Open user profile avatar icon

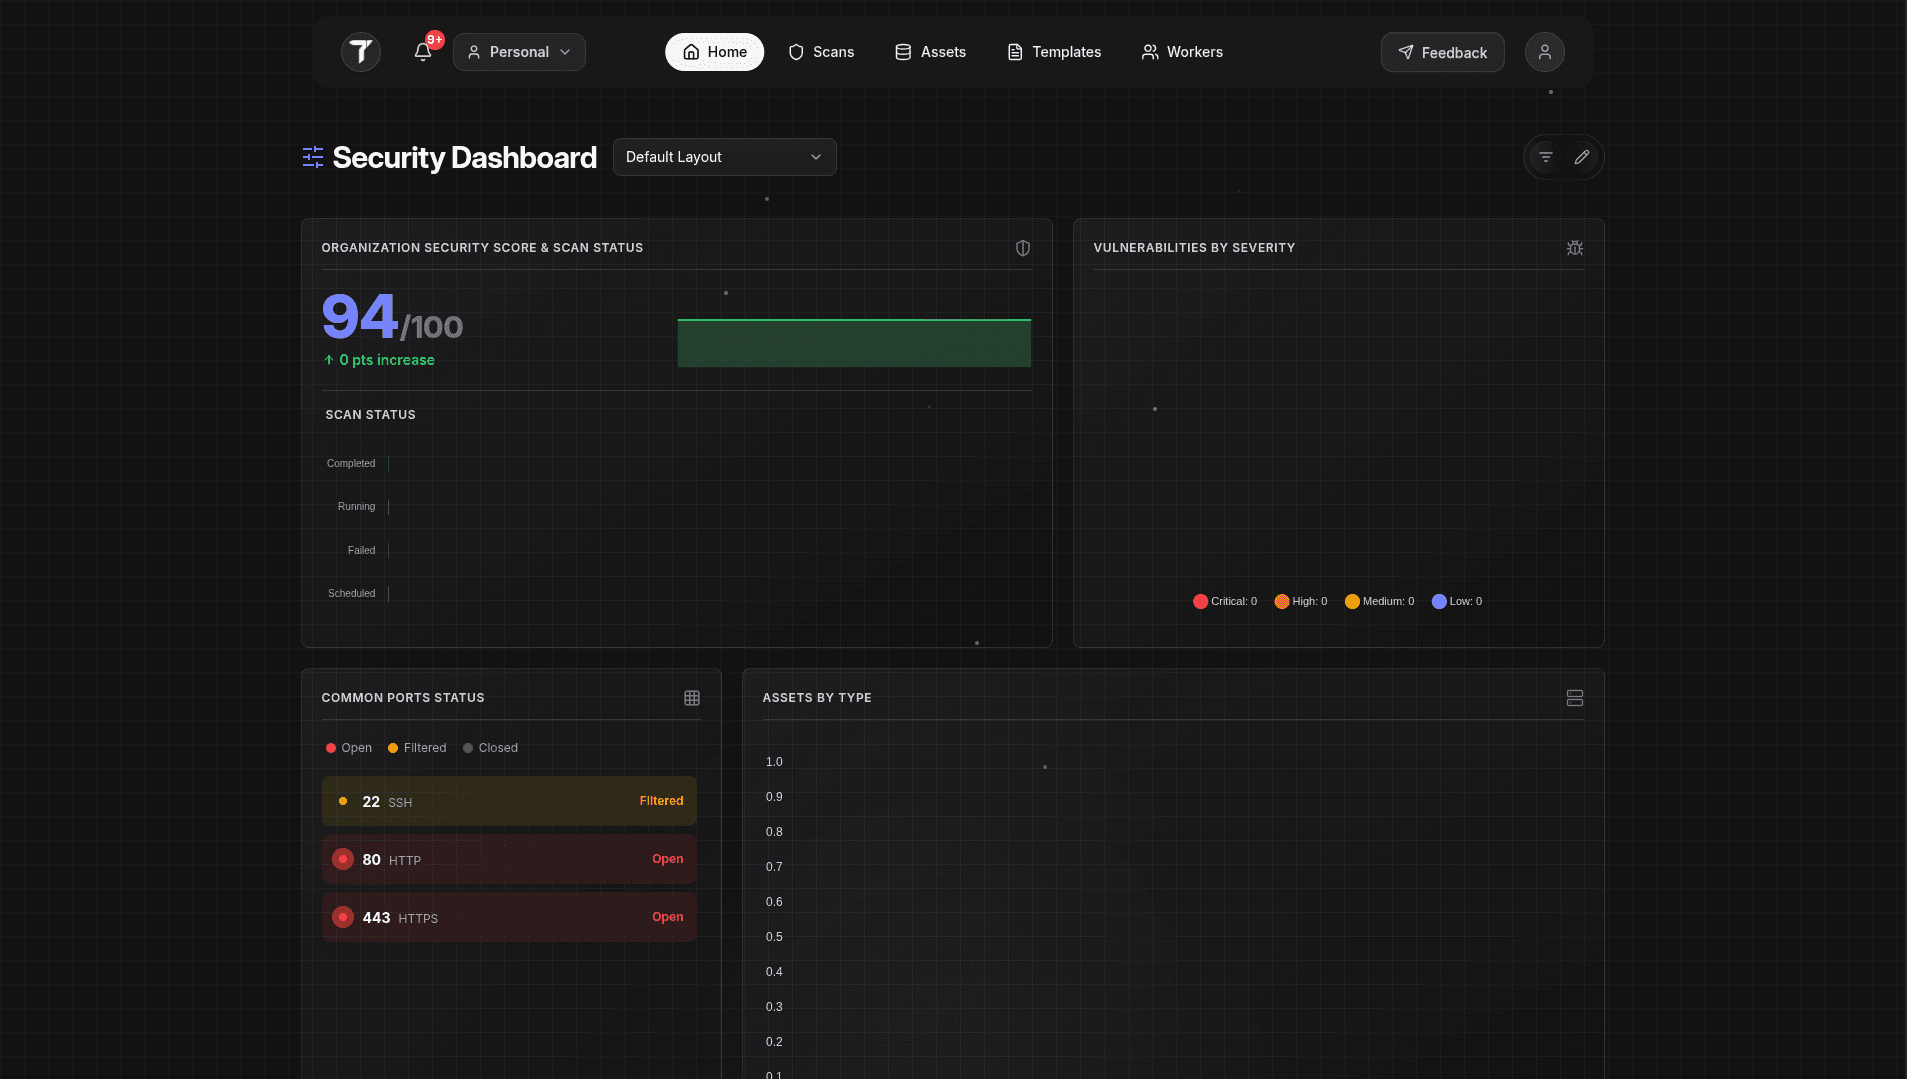click(1544, 52)
